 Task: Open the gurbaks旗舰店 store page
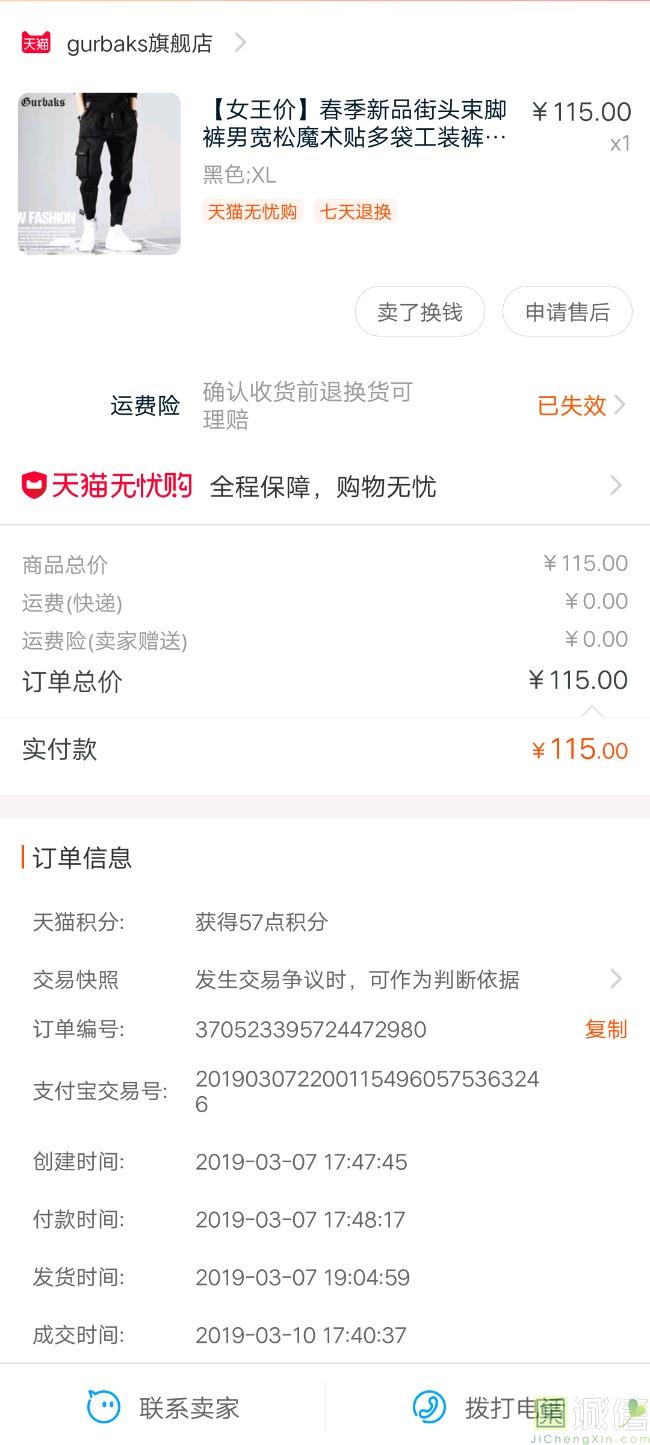(139, 43)
